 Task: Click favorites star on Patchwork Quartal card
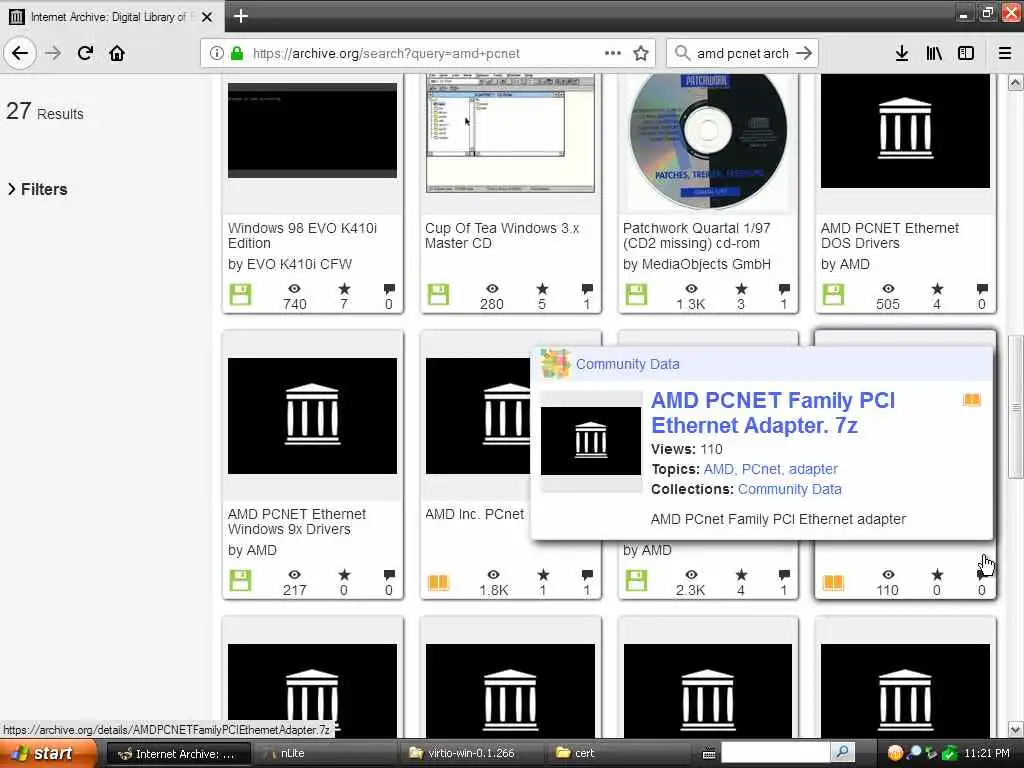(x=741, y=289)
